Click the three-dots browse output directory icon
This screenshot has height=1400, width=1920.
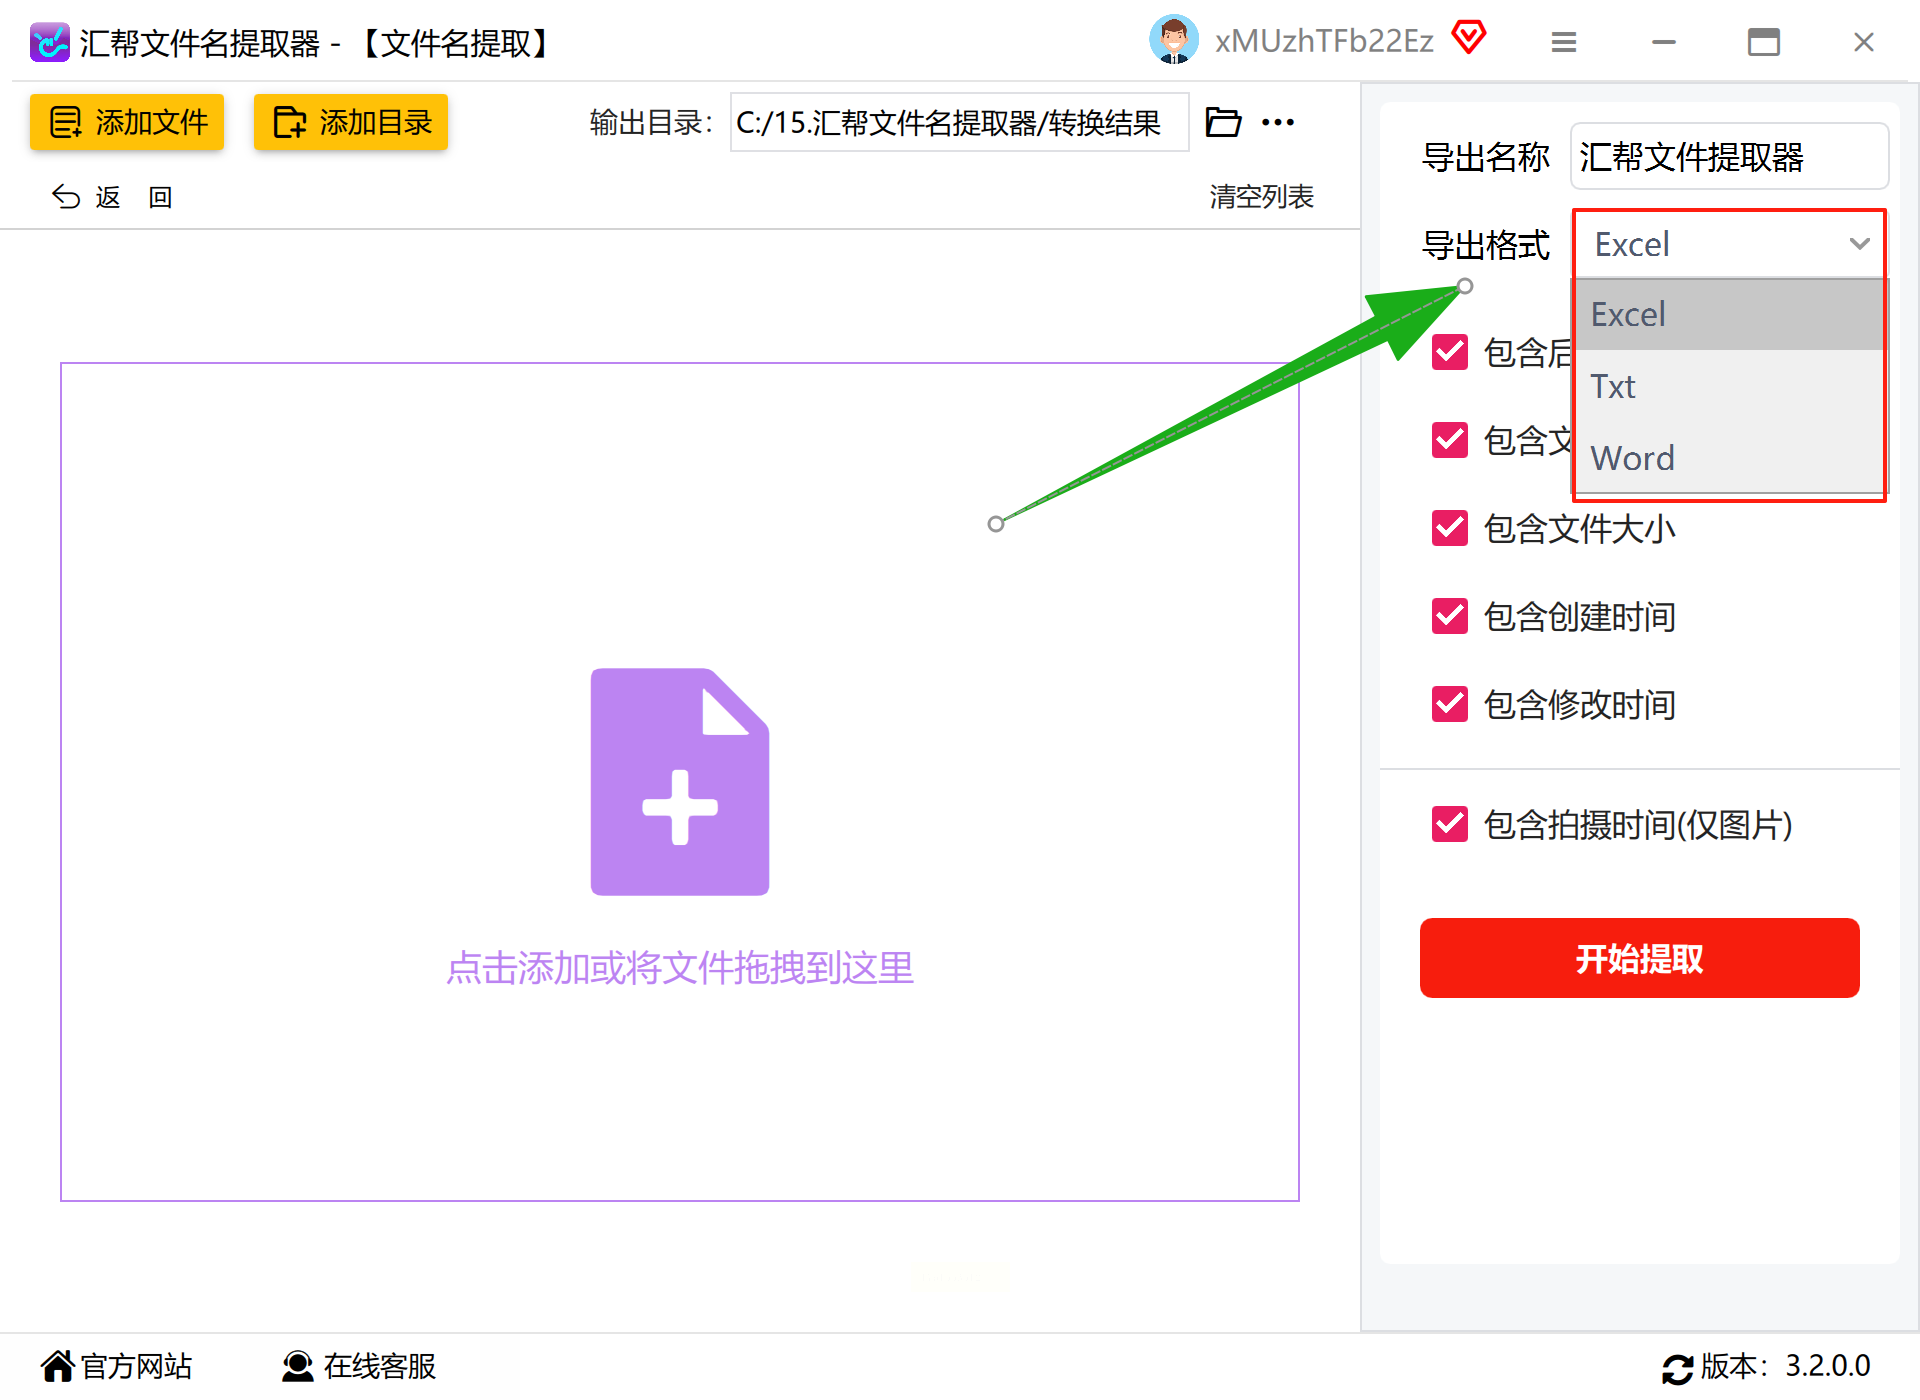point(1277,122)
